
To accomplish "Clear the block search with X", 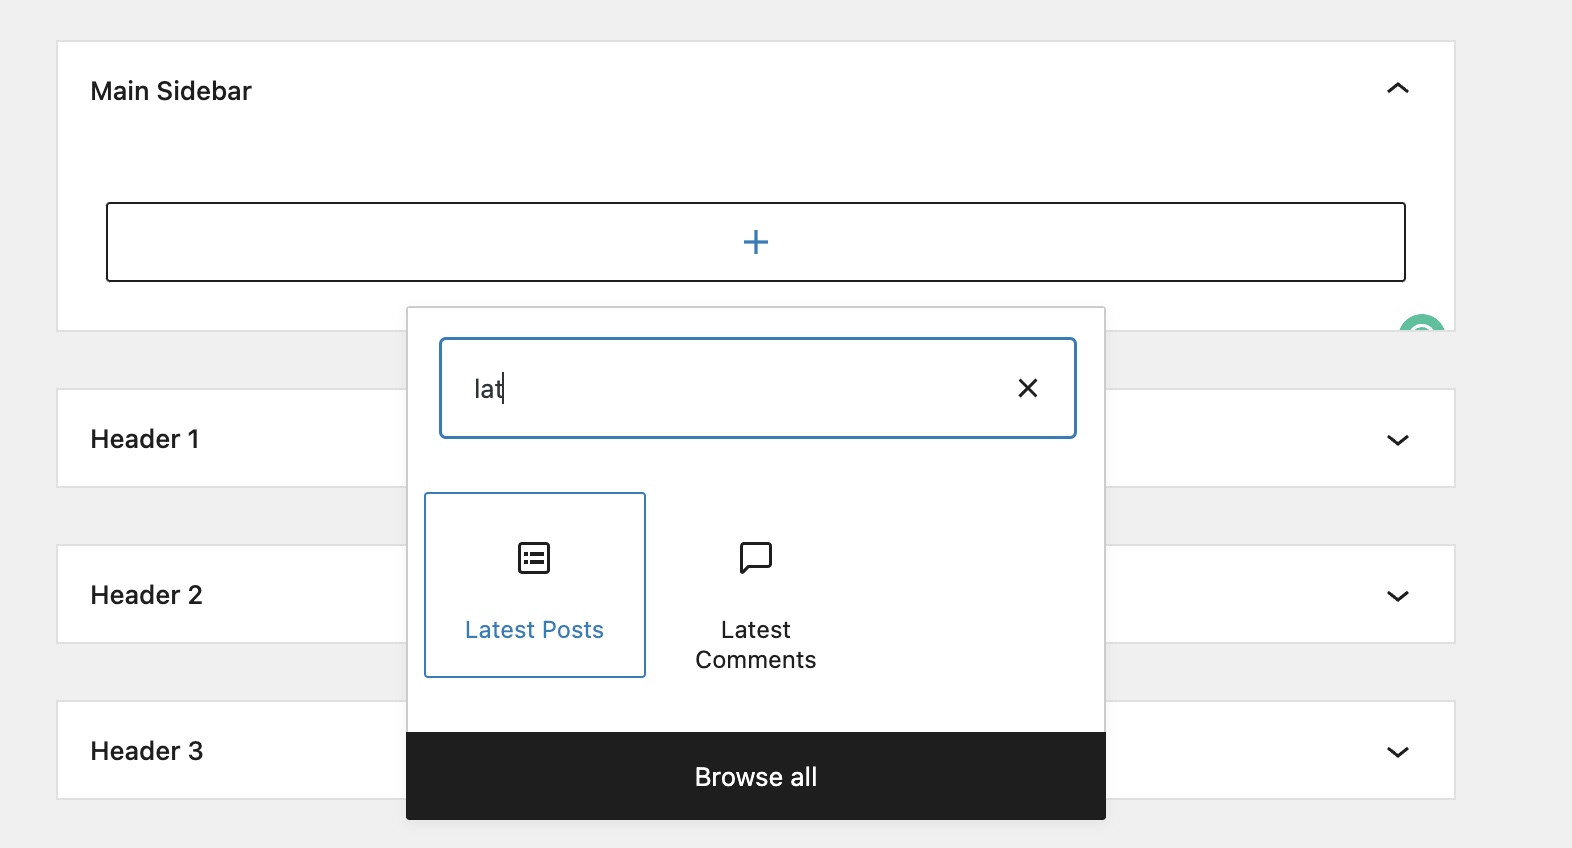I will pos(1028,388).
